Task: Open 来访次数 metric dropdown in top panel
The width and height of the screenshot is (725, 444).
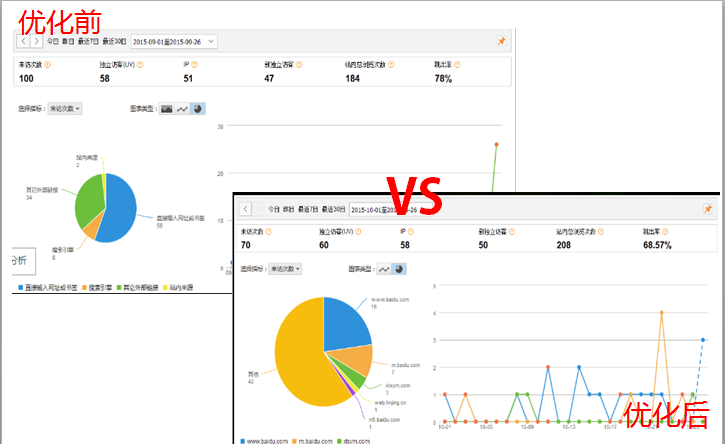Action: pyautogui.click(x=65, y=108)
